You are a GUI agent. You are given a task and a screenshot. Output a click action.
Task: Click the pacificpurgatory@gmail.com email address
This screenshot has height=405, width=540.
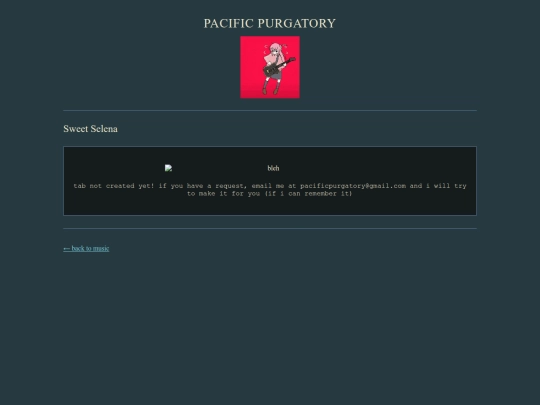(353, 186)
